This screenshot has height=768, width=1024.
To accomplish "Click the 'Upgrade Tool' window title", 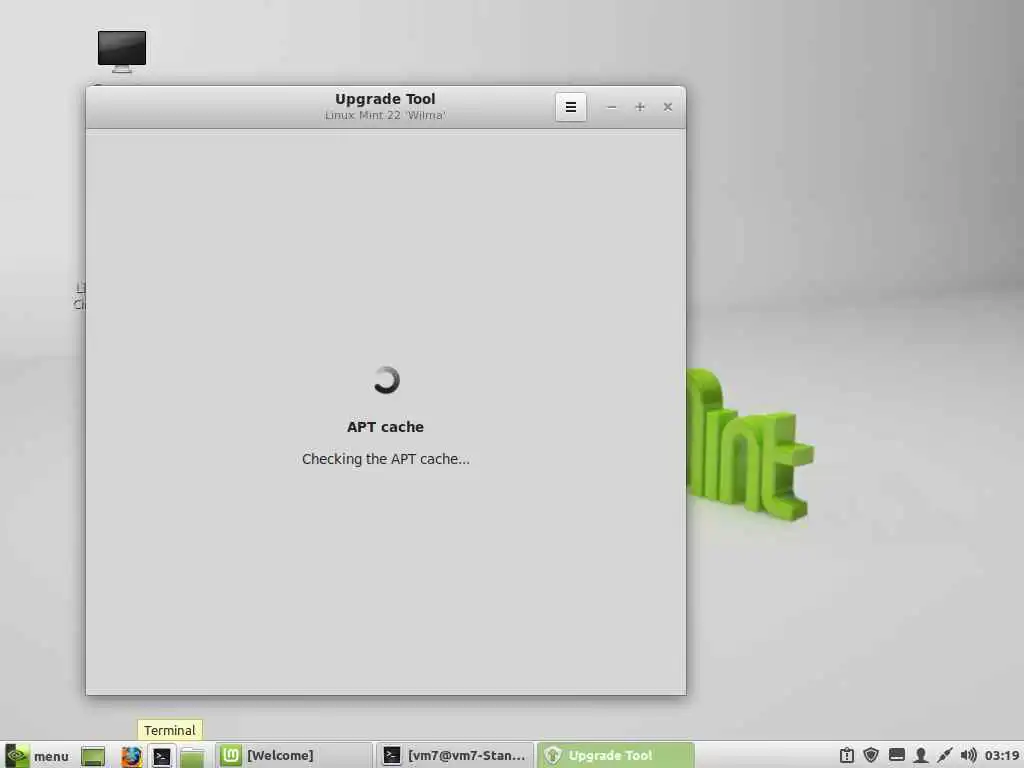I will click(385, 99).
